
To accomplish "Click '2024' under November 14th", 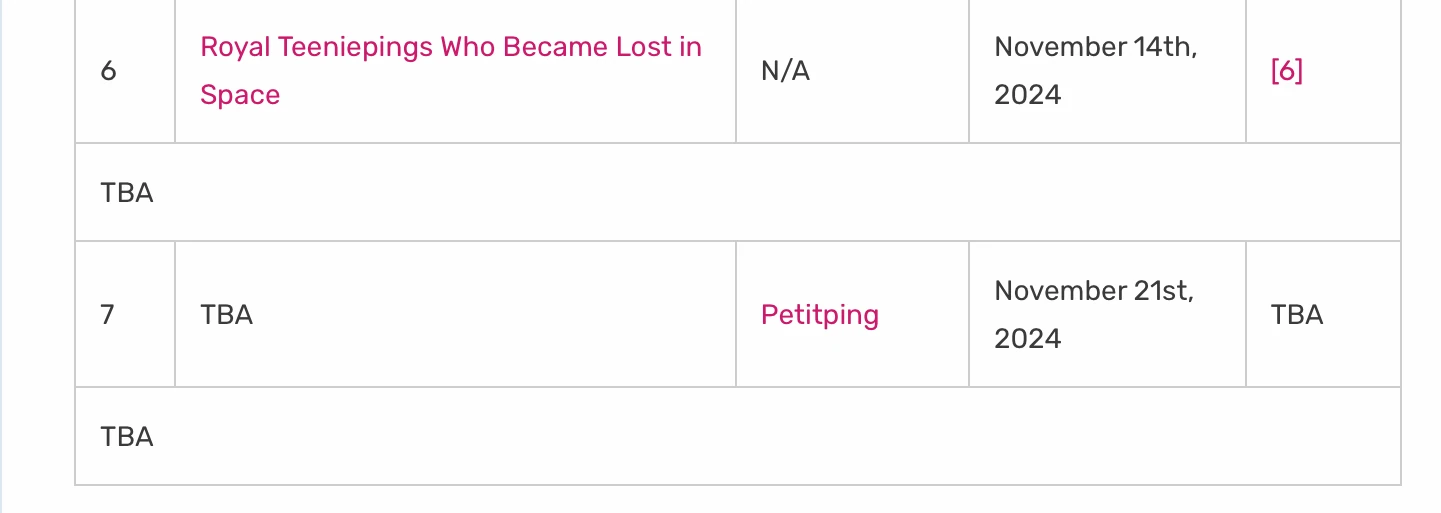I will coord(1027,95).
